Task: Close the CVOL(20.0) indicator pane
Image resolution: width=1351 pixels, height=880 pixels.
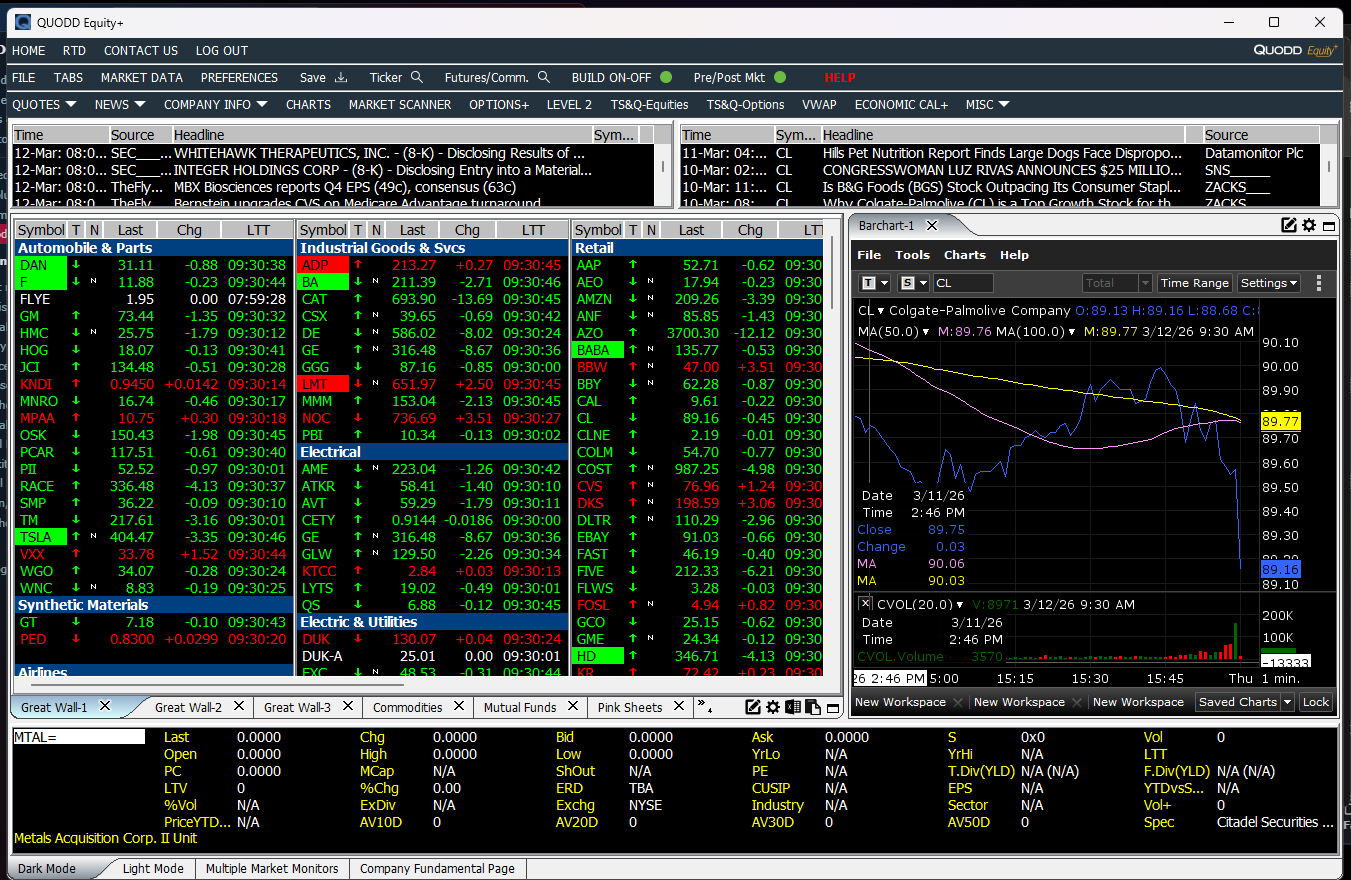Action: [866, 604]
